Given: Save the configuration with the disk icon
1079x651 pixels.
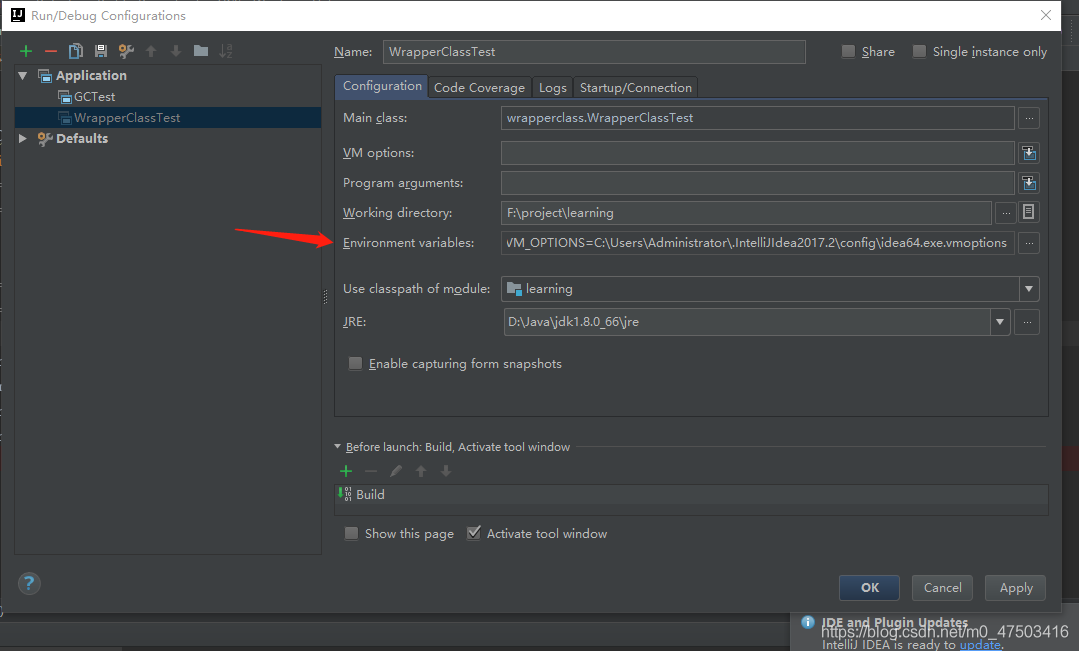Looking at the screenshot, I should coord(100,51).
